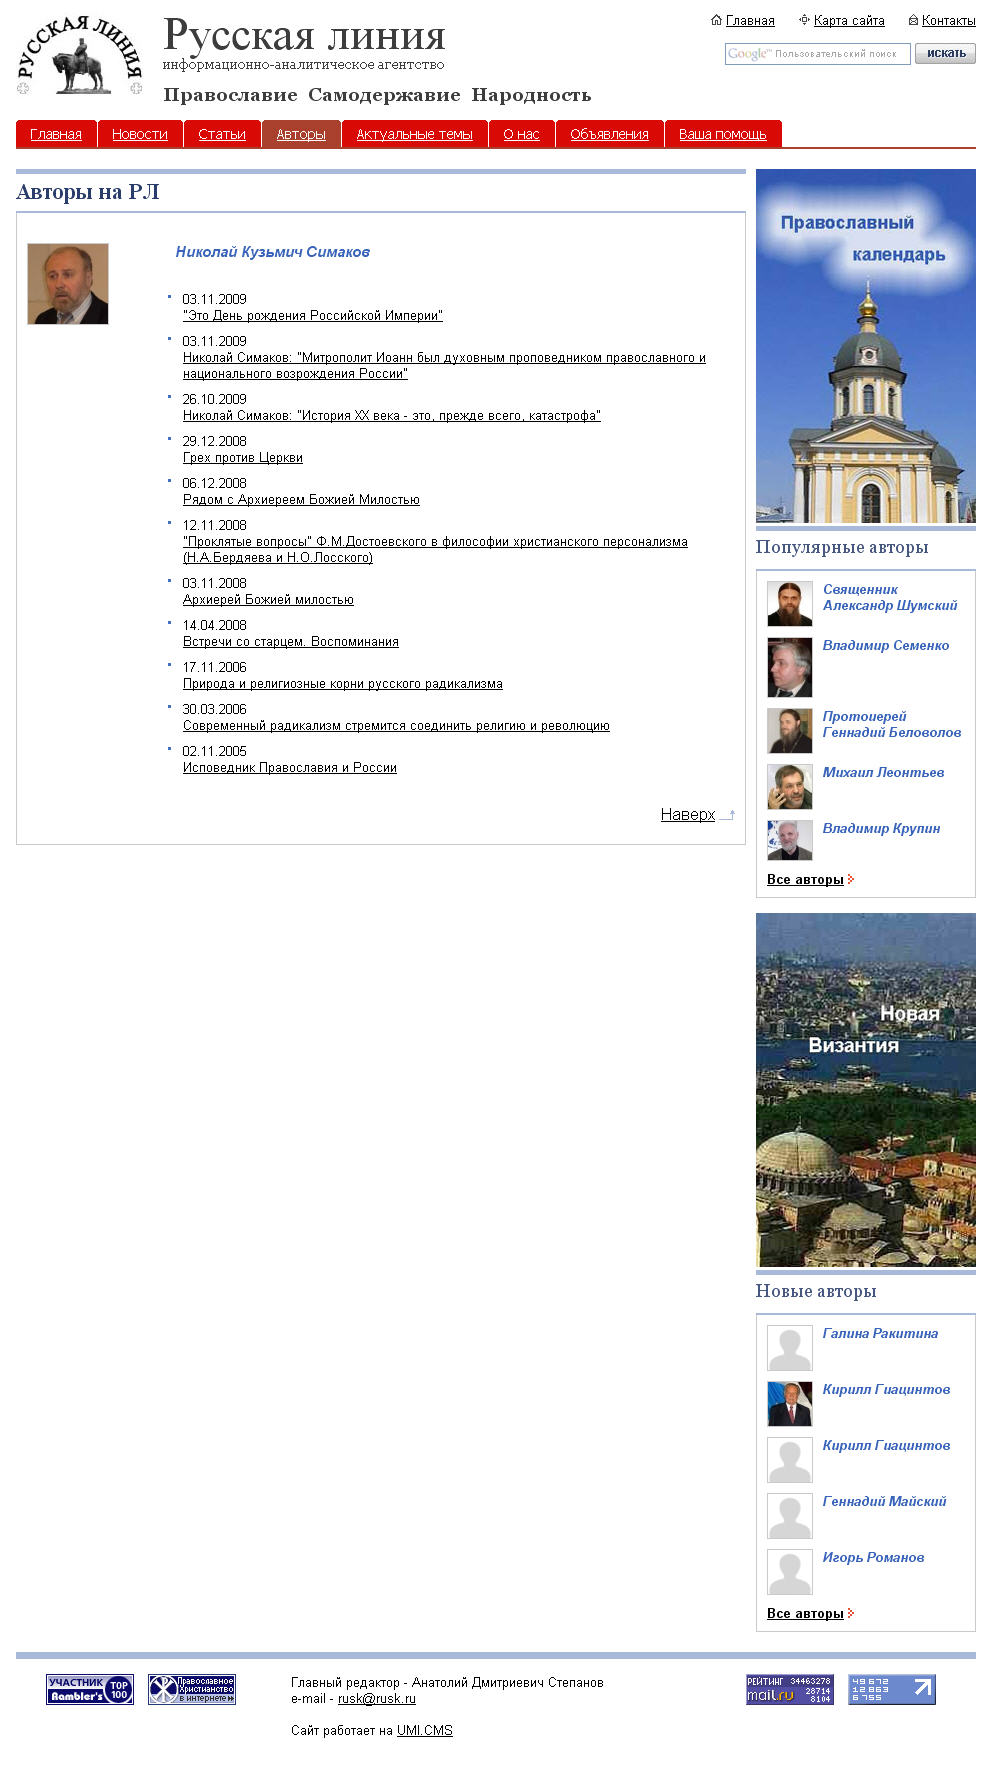Image resolution: width=989 pixels, height=1788 pixels.
Task: Open Современный радикализм article link
Action: pyautogui.click(x=396, y=726)
